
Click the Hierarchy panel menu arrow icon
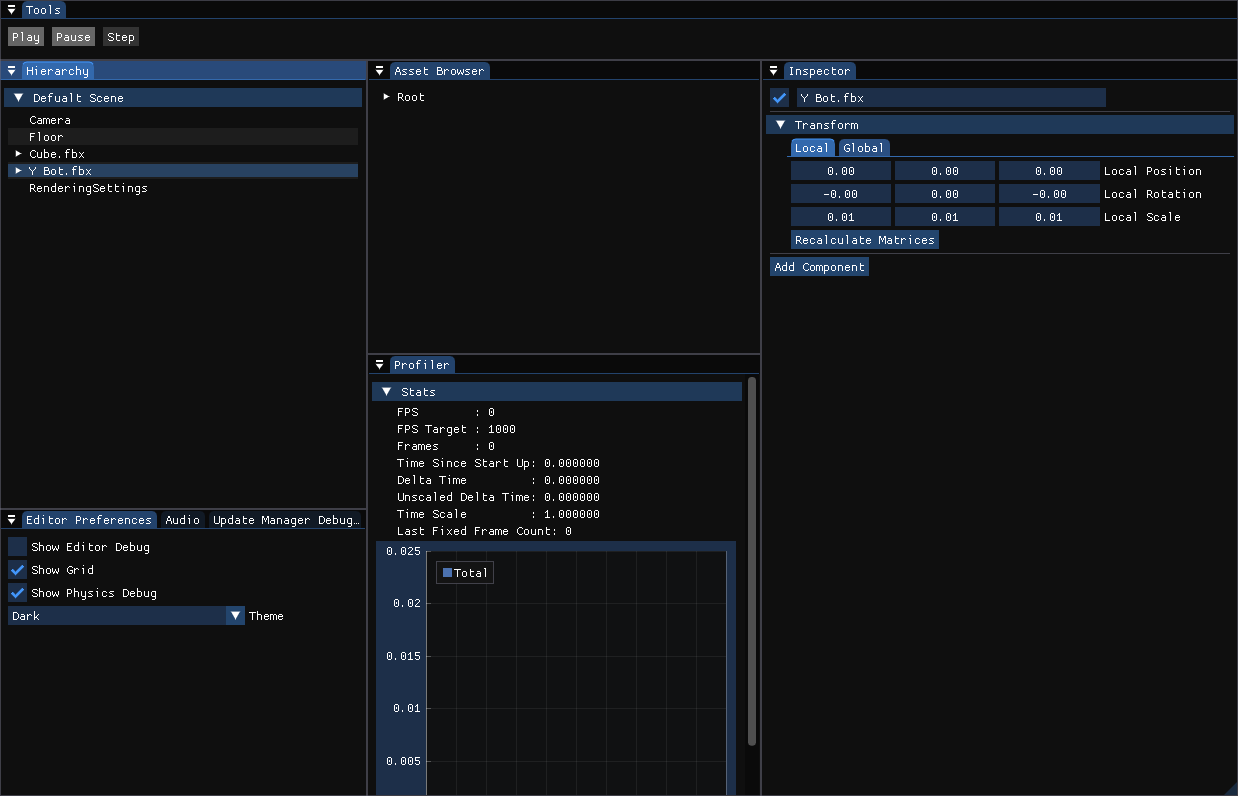click(11, 71)
